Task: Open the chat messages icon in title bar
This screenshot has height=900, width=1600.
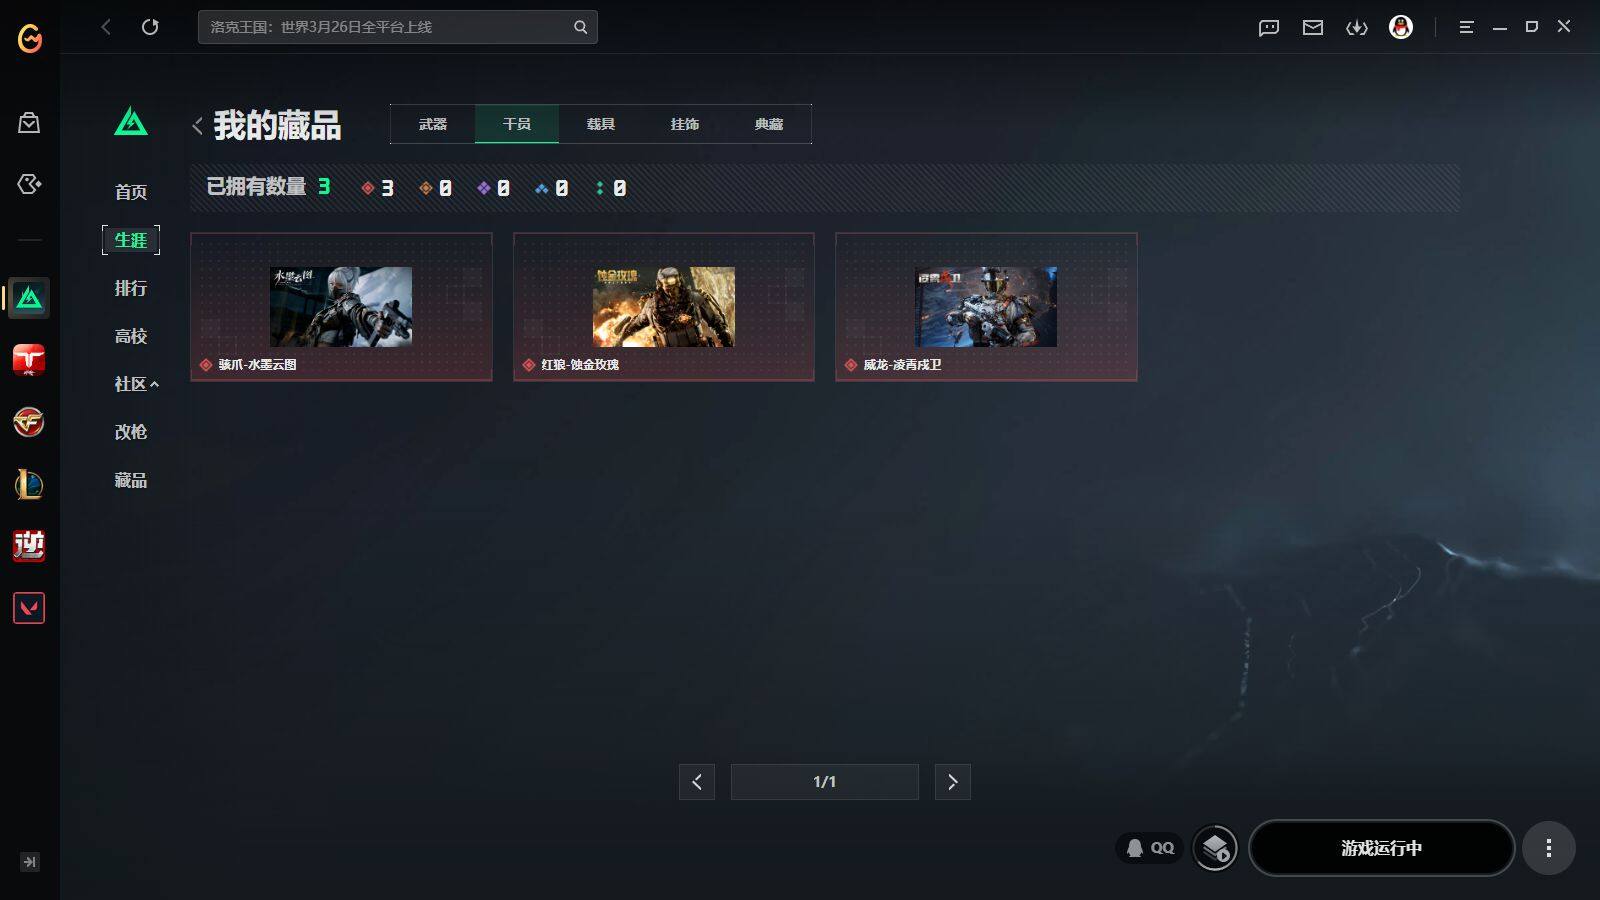Action: (1269, 27)
